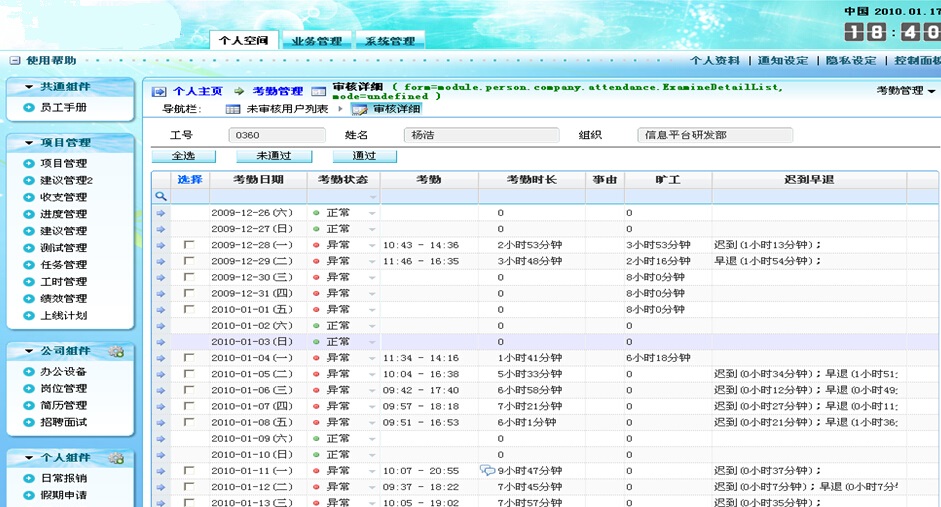The image size is (941, 507).
Task: Switch to the 系统管理 tab
Action: tap(389, 41)
